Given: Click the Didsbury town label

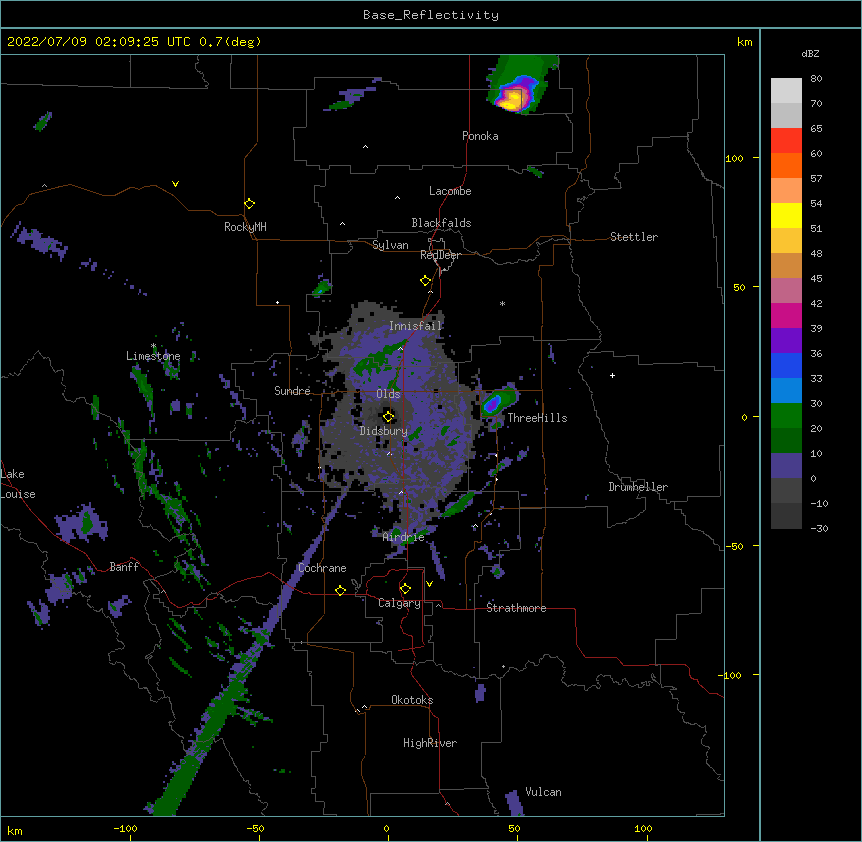Looking at the screenshot, I should [x=384, y=431].
